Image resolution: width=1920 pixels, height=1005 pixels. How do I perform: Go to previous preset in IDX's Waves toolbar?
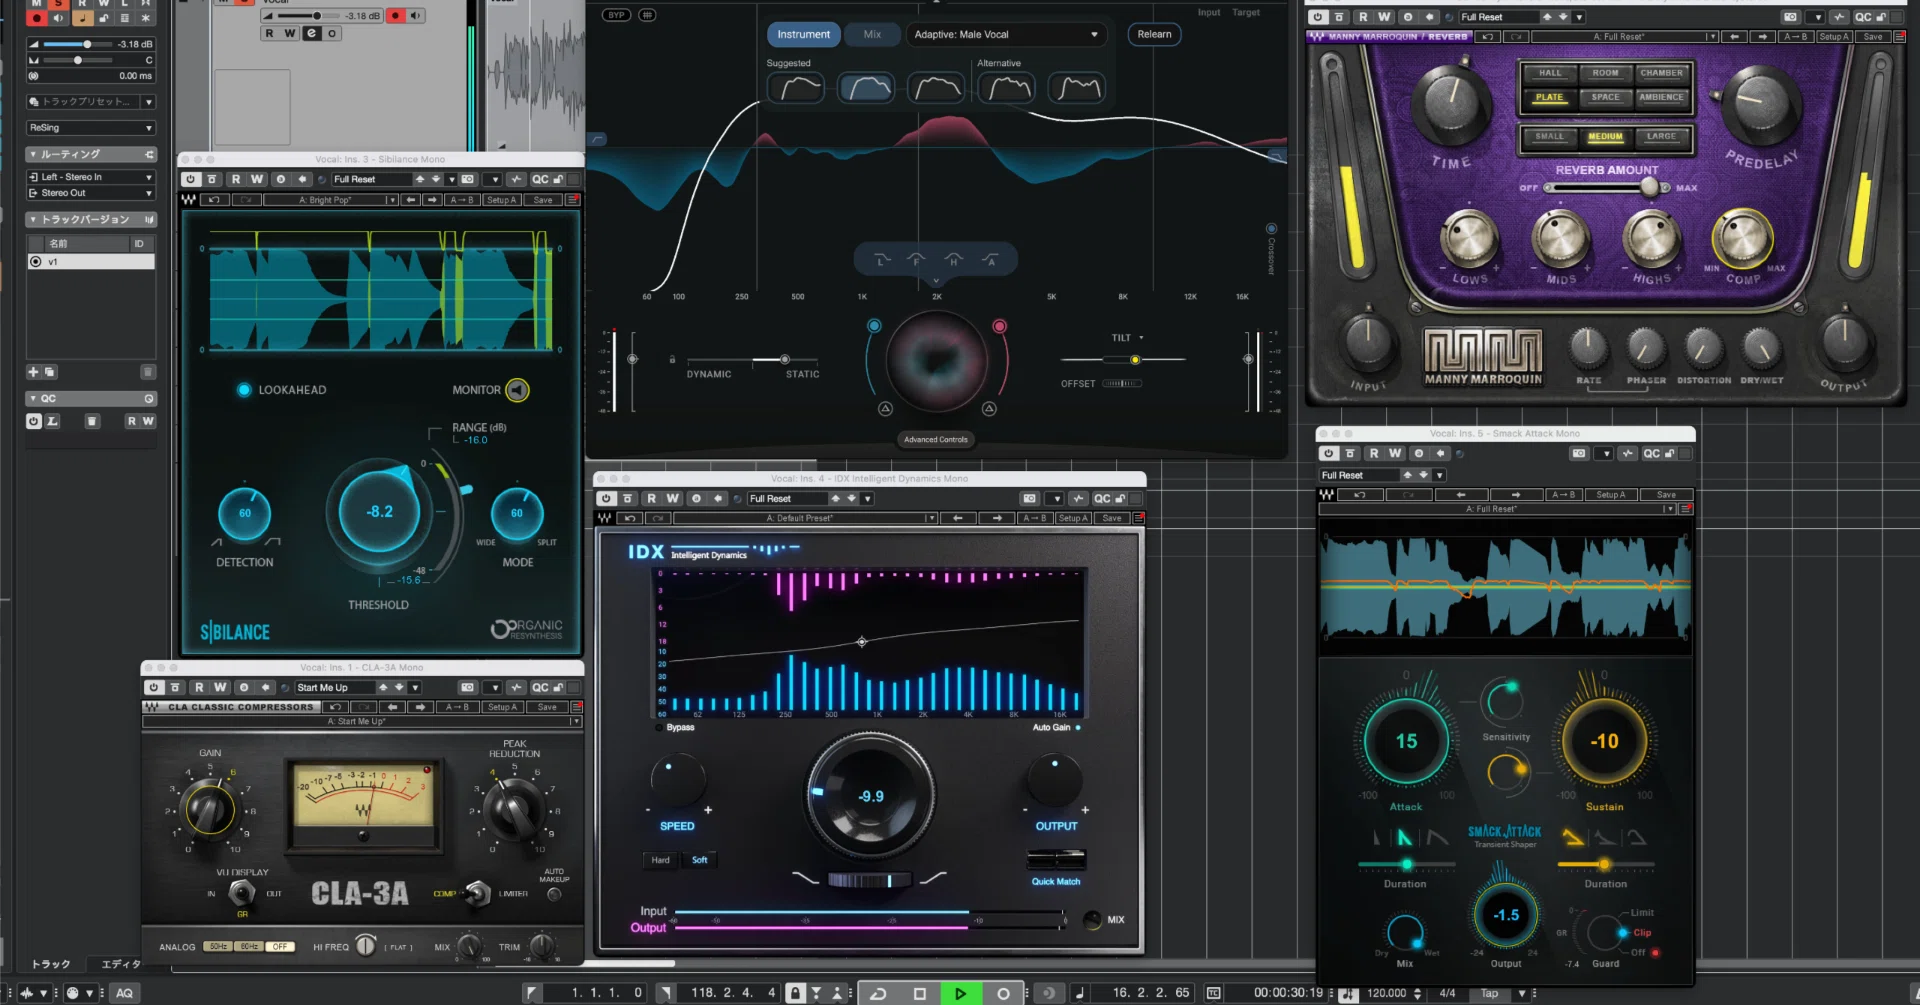point(958,518)
